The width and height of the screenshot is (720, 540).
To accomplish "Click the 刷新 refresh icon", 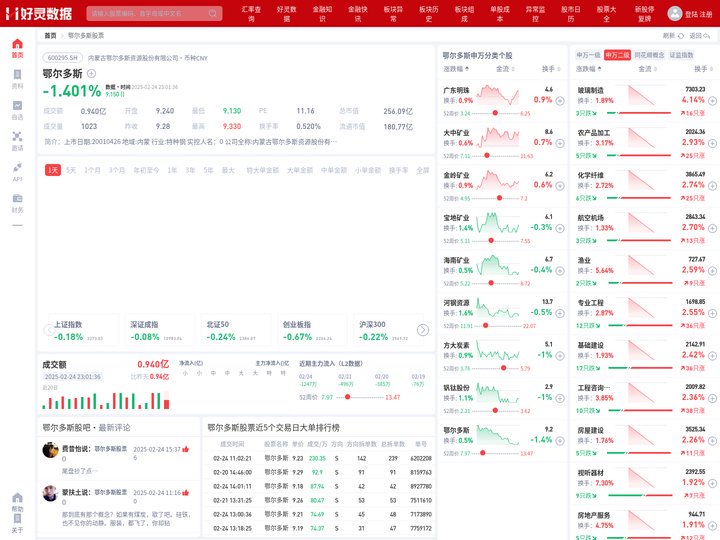I will point(681,36).
